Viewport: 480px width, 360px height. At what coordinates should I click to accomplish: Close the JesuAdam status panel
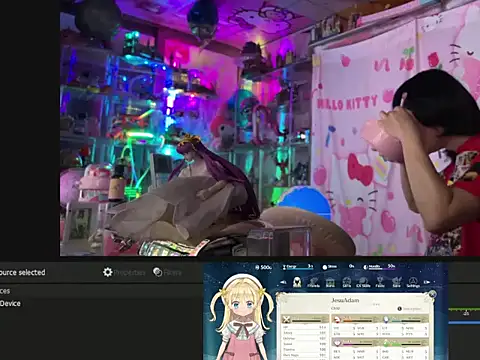[x=432, y=294]
